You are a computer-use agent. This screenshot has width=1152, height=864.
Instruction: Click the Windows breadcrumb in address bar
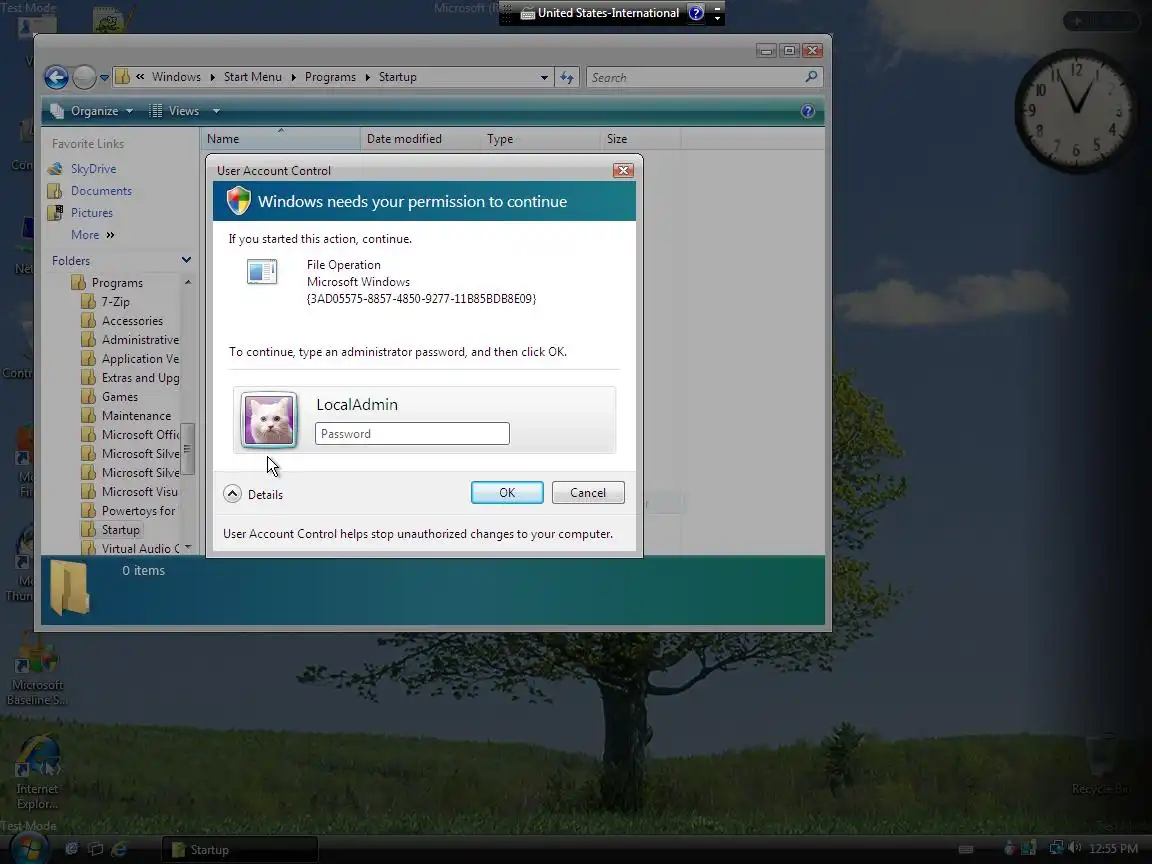[176, 77]
